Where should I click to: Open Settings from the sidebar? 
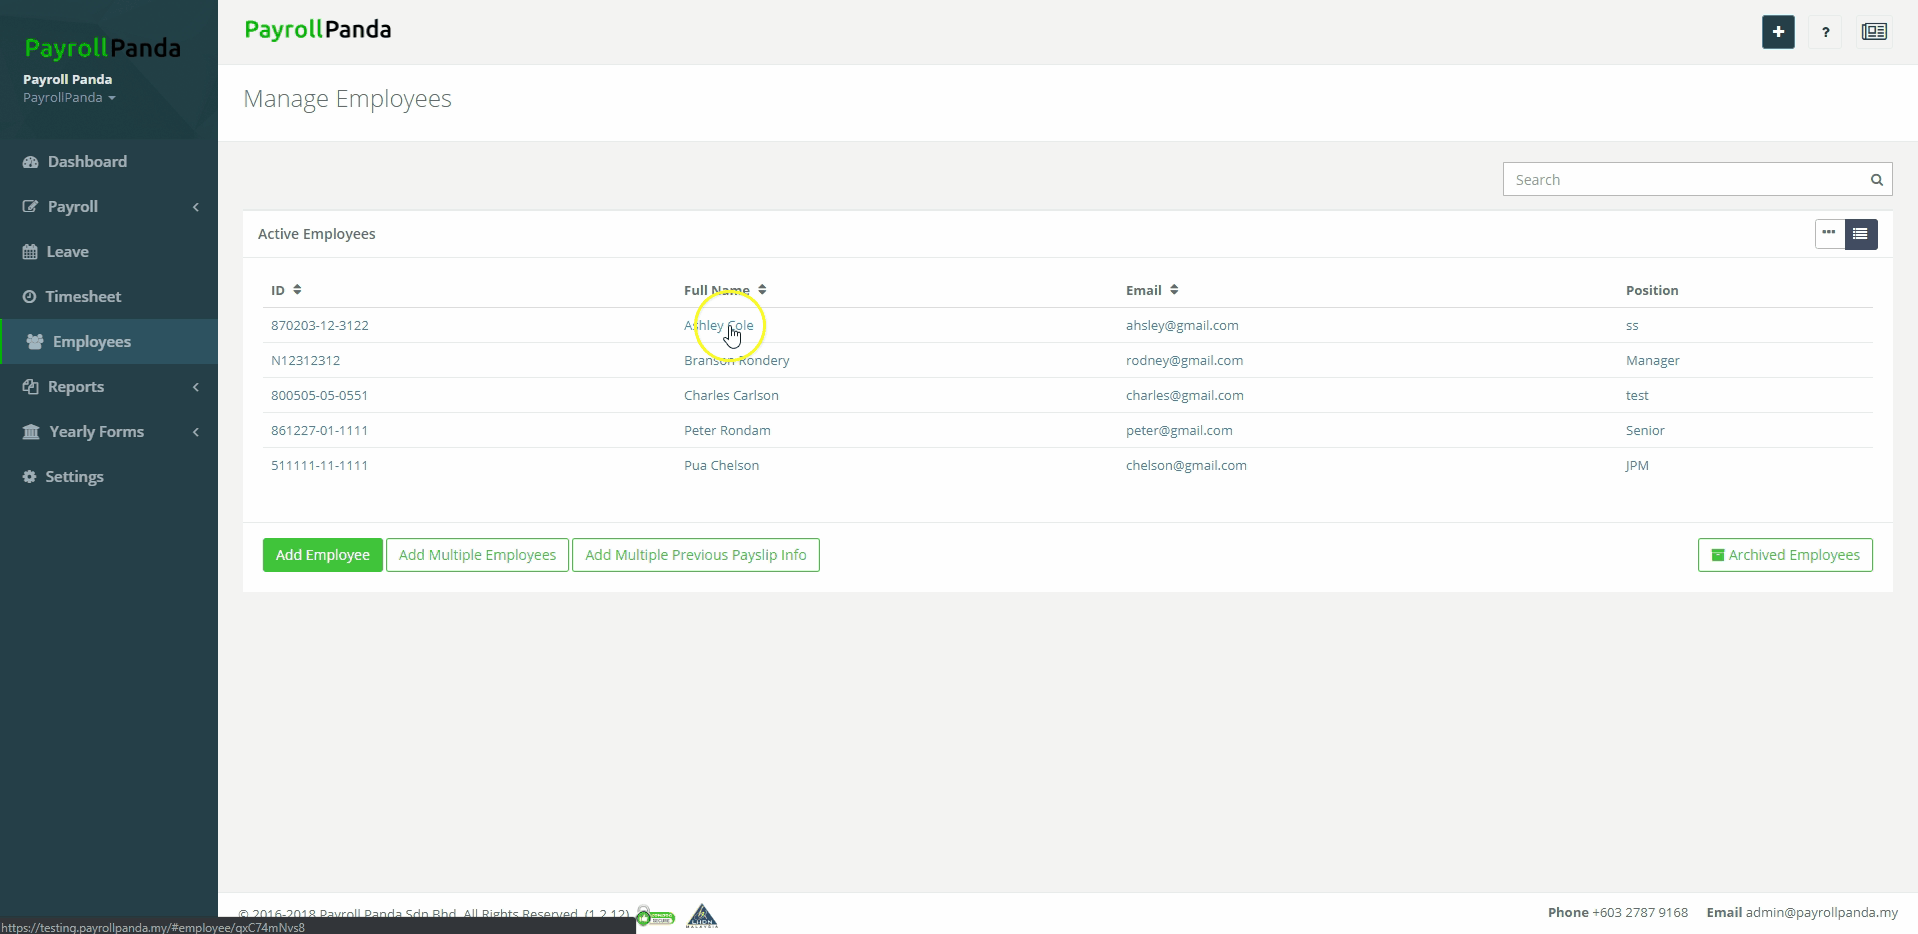[x=74, y=477]
